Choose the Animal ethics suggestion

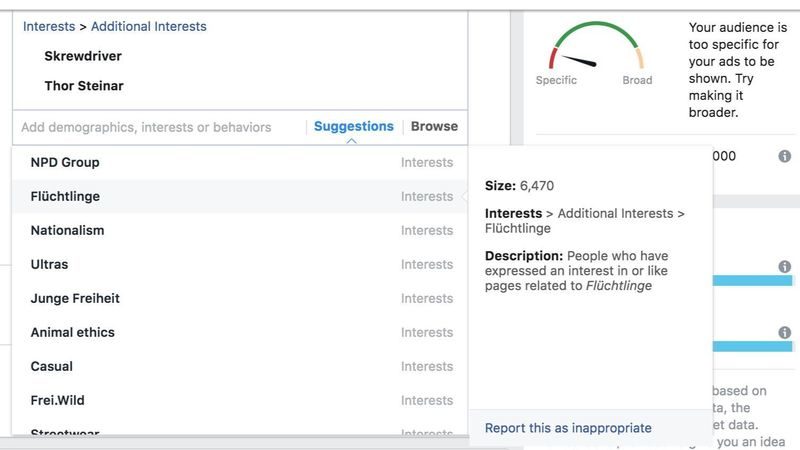coord(240,333)
